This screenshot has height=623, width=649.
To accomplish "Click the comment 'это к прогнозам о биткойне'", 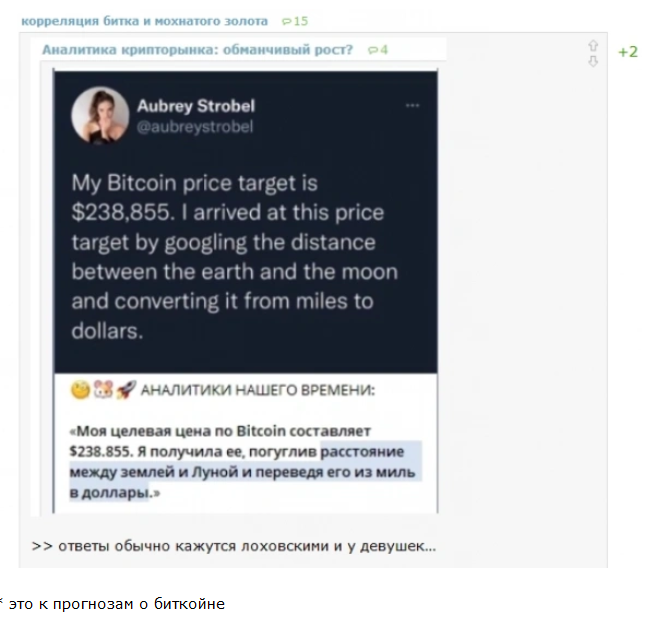I will tap(117, 604).
